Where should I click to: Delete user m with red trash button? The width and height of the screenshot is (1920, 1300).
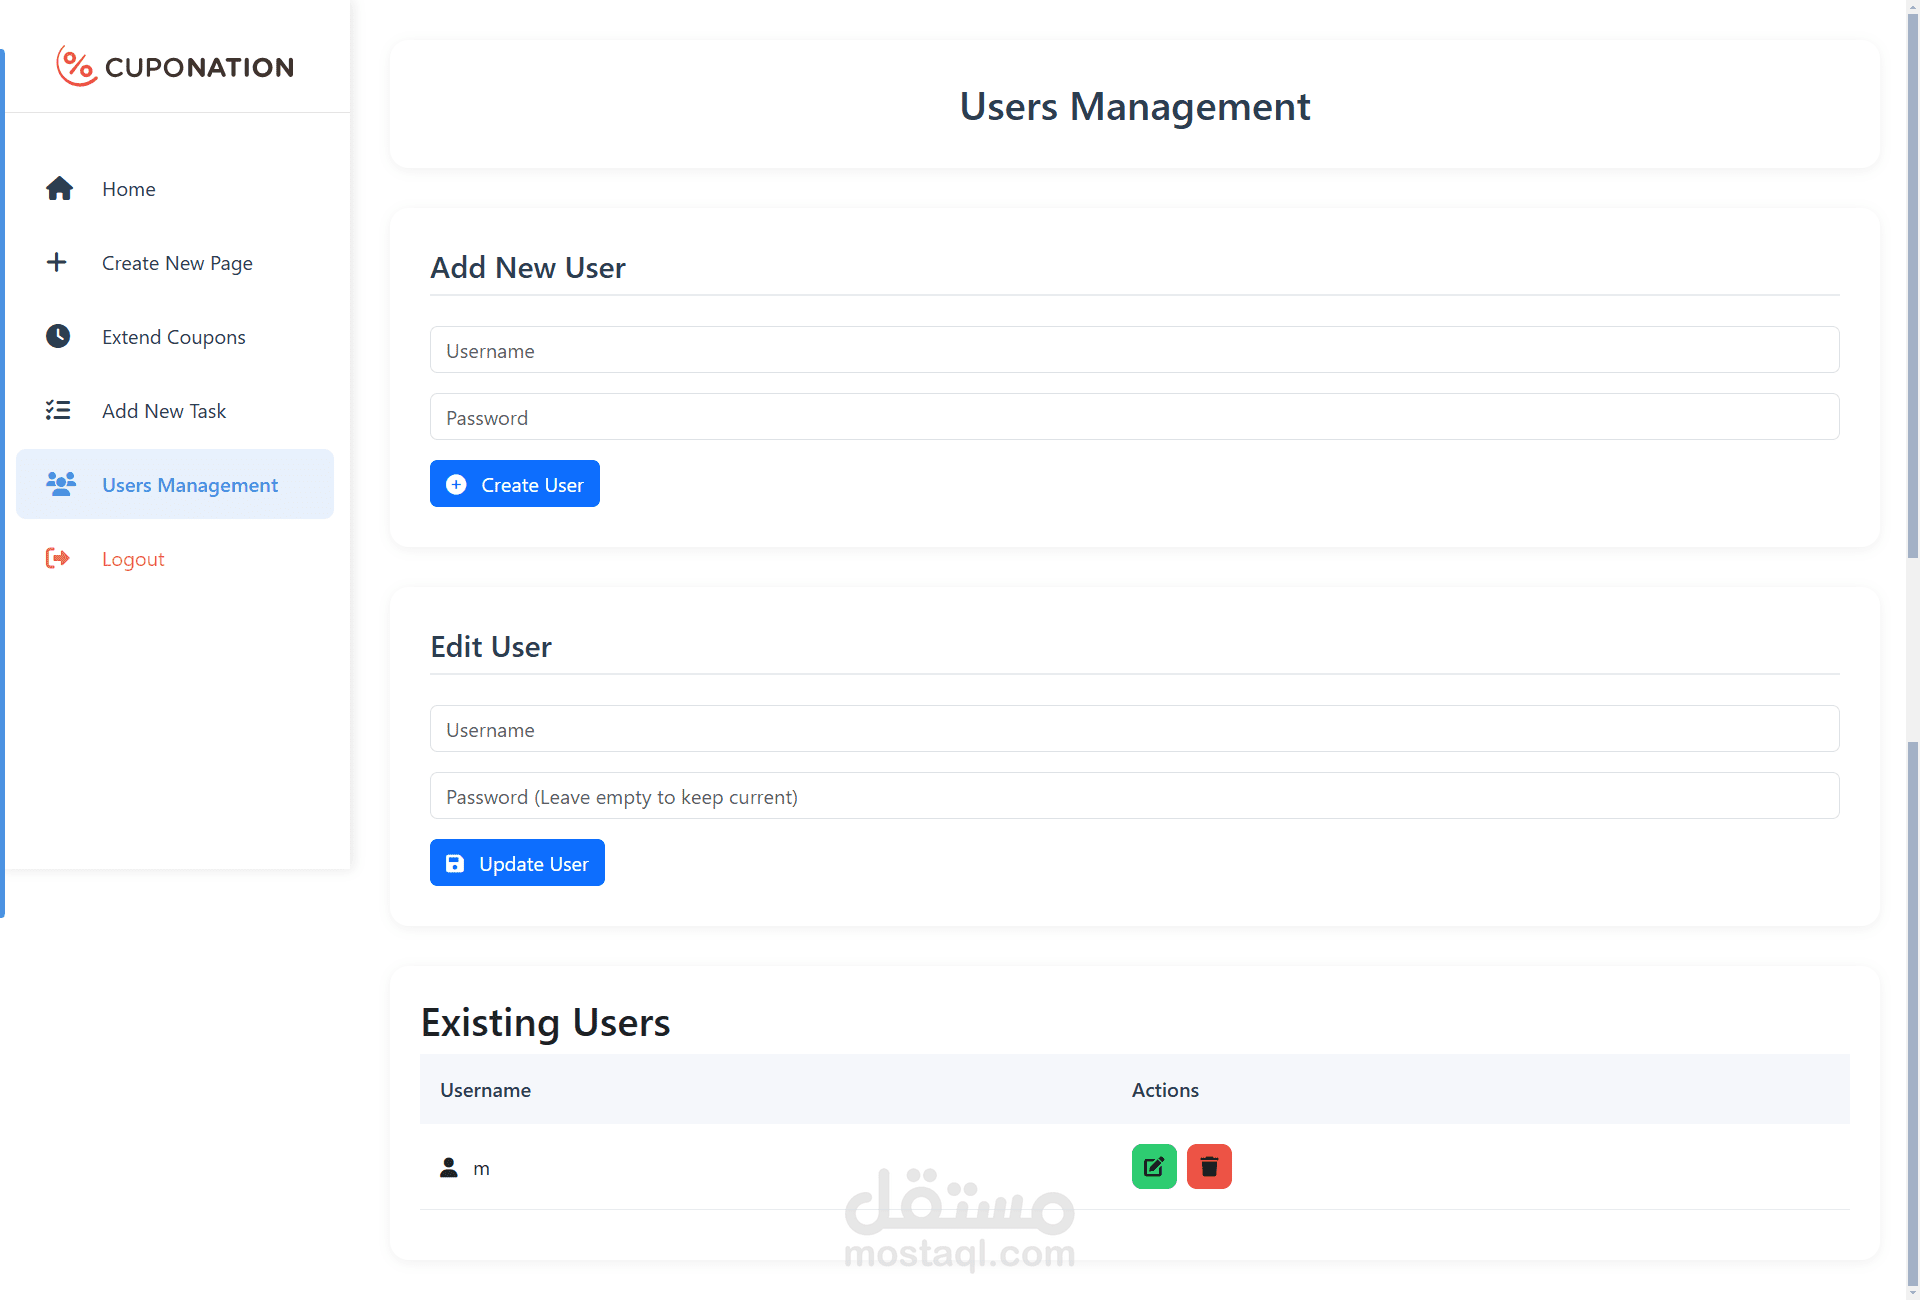coord(1208,1166)
